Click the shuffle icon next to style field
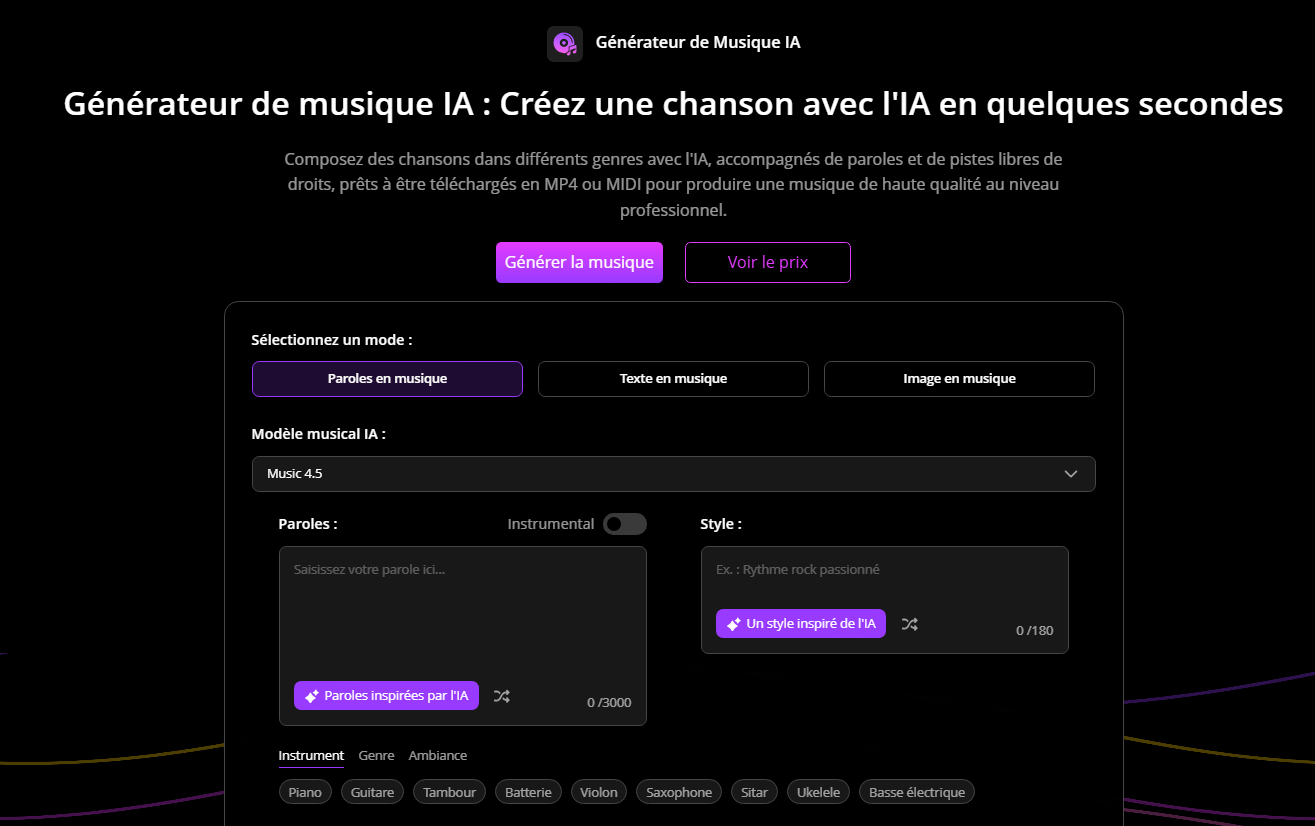Screen dimensions: 1315x826 [x=909, y=623]
